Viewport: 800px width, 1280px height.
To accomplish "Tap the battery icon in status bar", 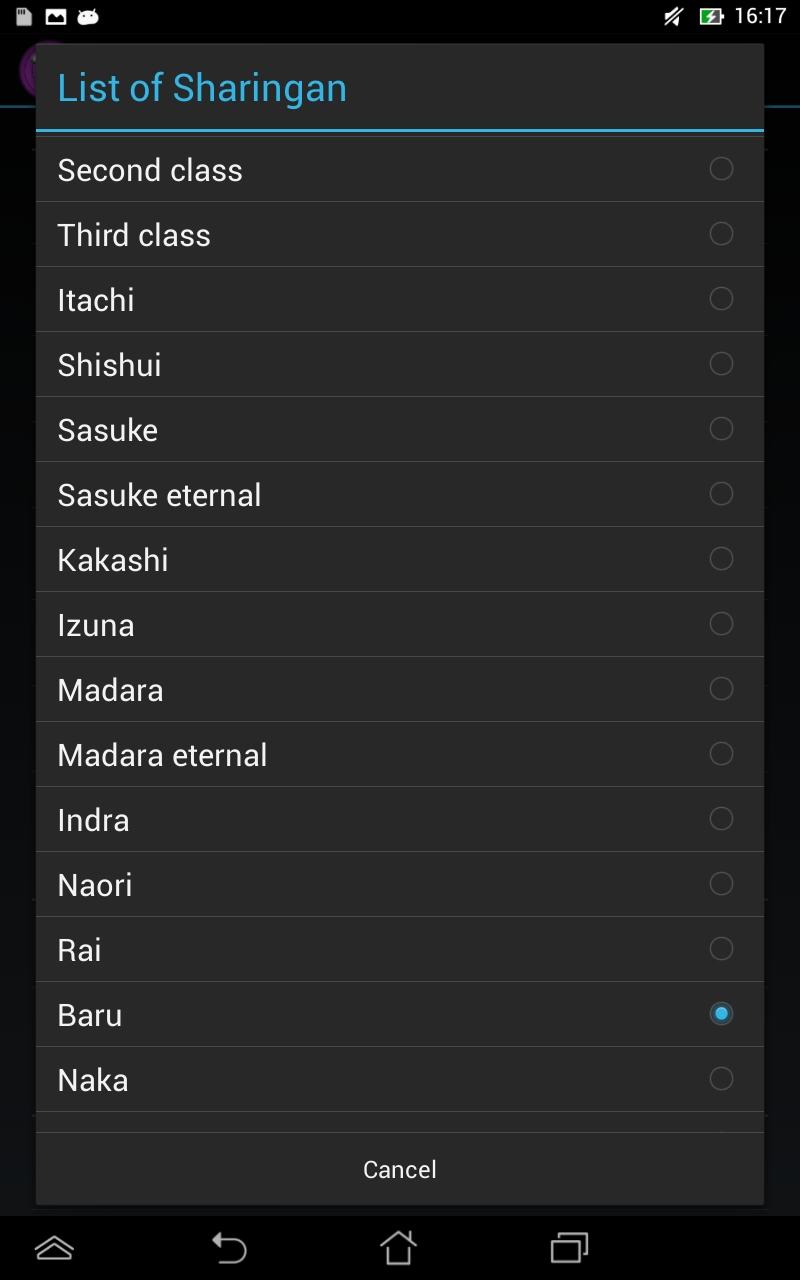I will pos(711,17).
